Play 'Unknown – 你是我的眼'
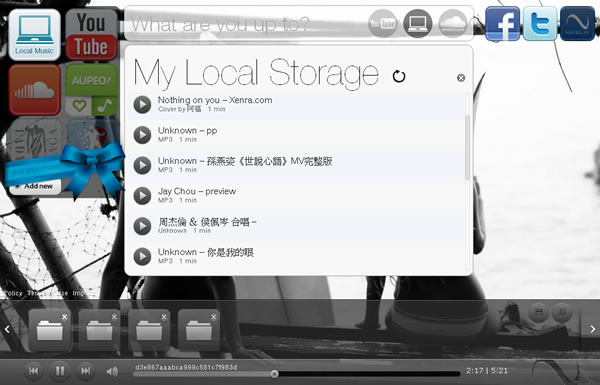The height and width of the screenshot is (385, 600). click(x=142, y=256)
